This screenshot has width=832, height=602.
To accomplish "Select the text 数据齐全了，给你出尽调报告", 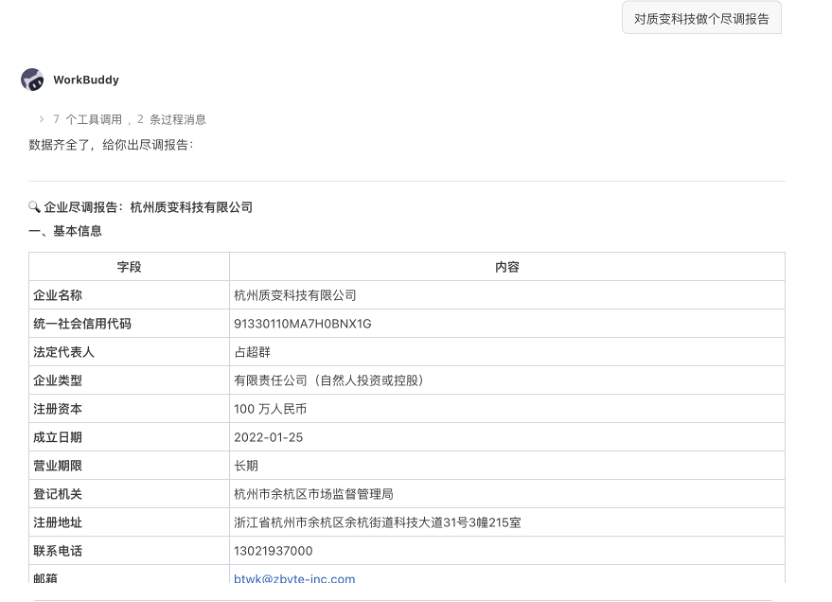I will point(111,145).
